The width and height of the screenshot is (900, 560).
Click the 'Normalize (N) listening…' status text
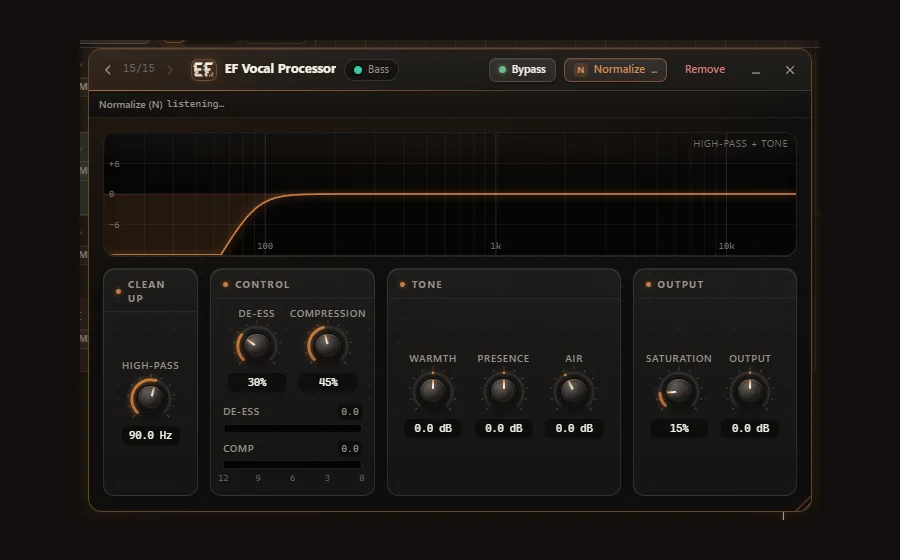[x=161, y=104]
